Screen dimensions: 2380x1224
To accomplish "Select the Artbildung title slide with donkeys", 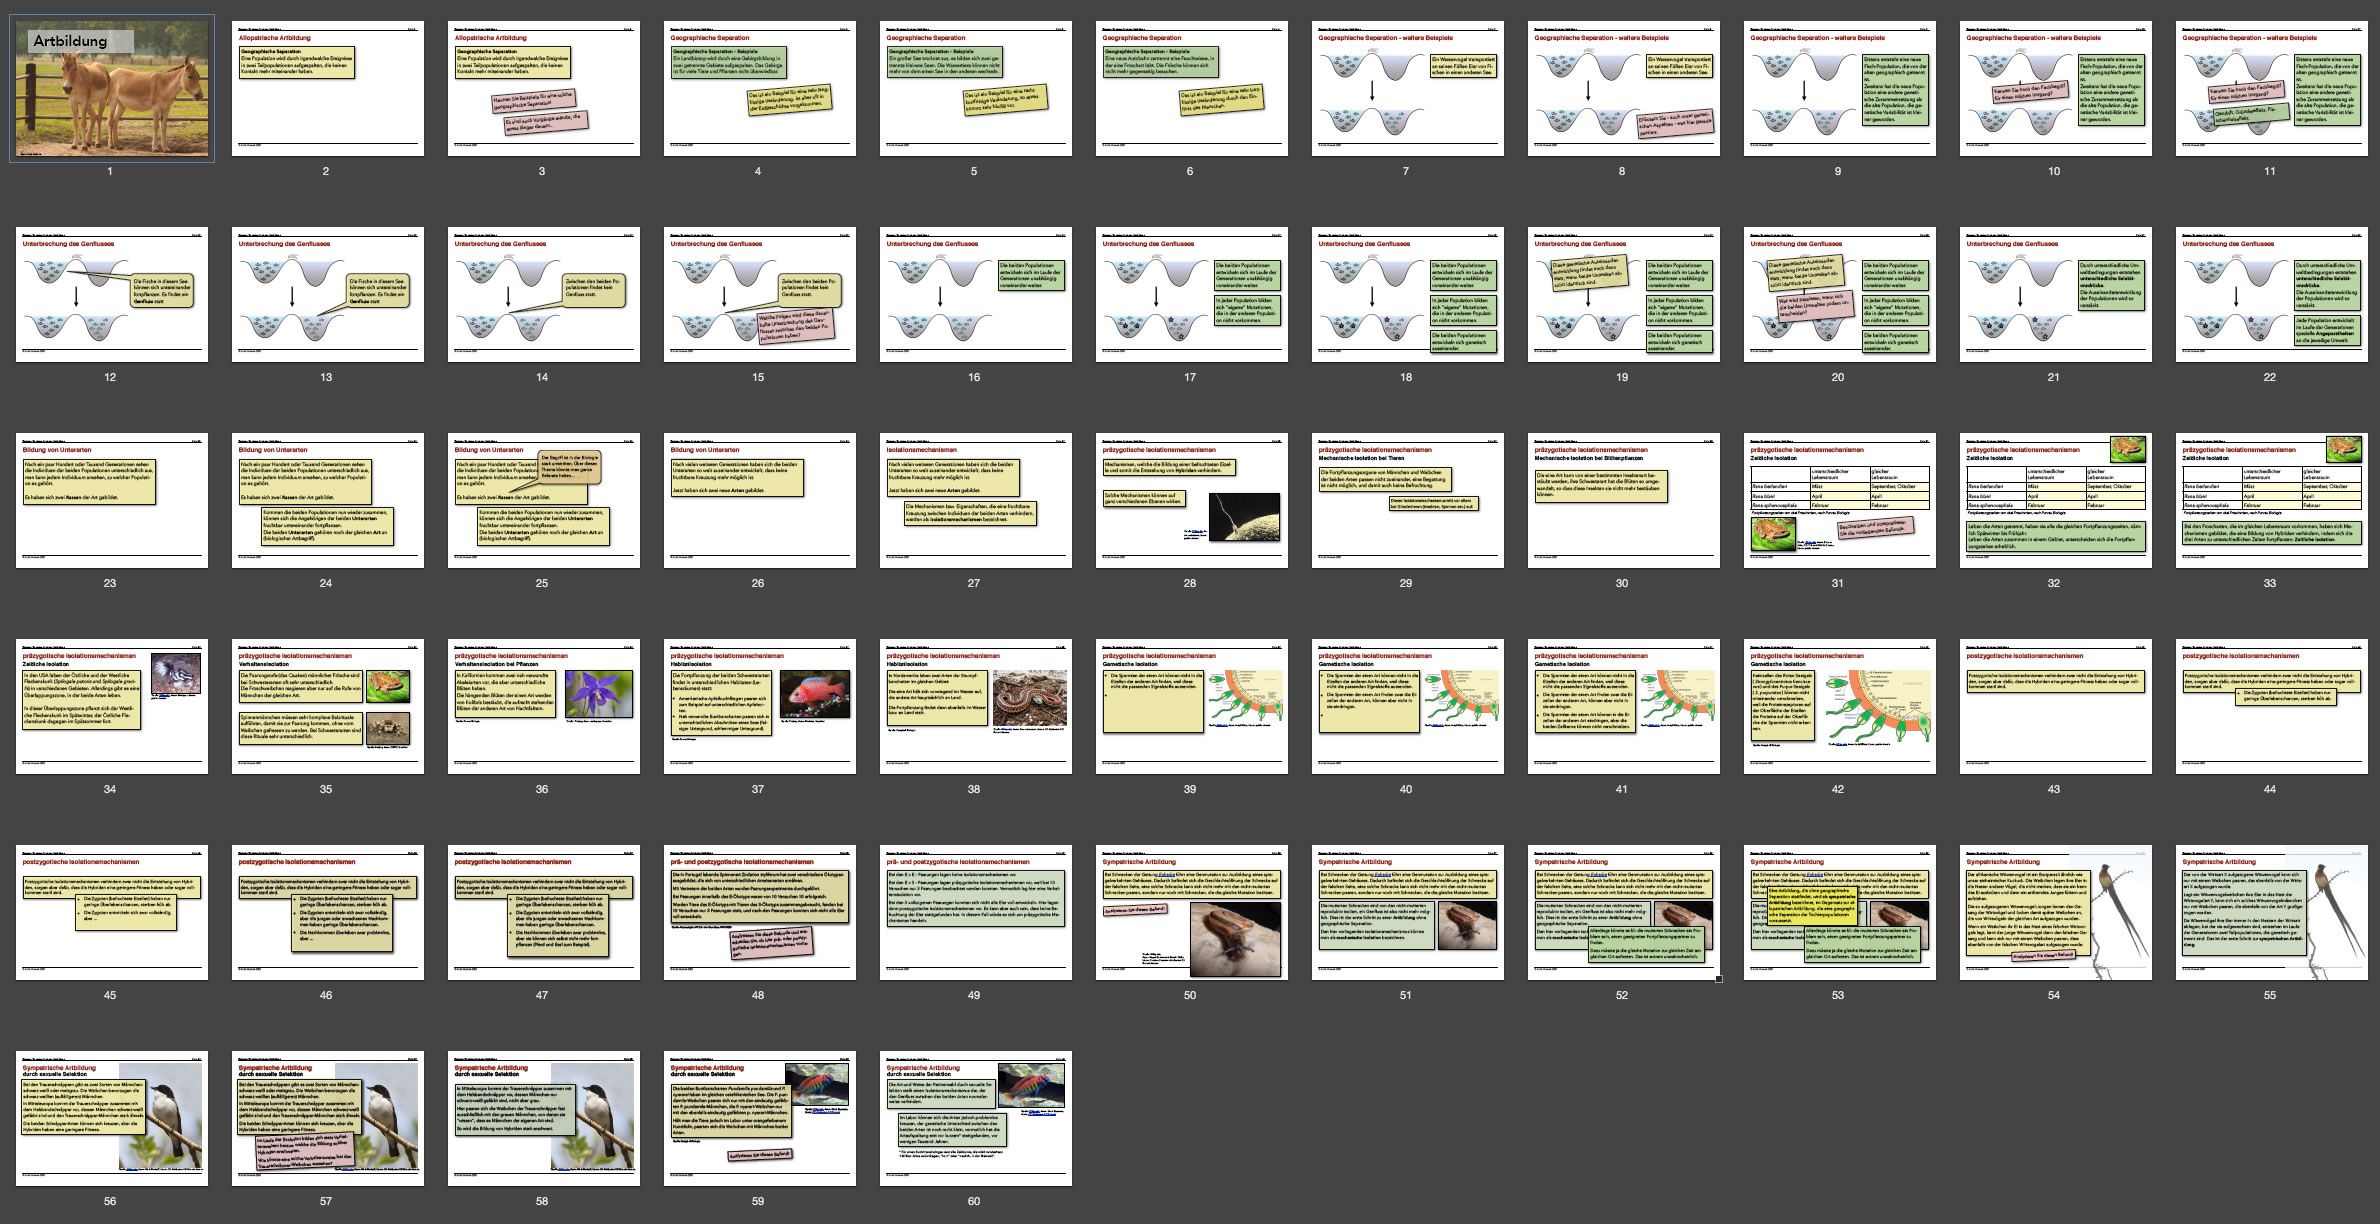I will click(x=112, y=88).
